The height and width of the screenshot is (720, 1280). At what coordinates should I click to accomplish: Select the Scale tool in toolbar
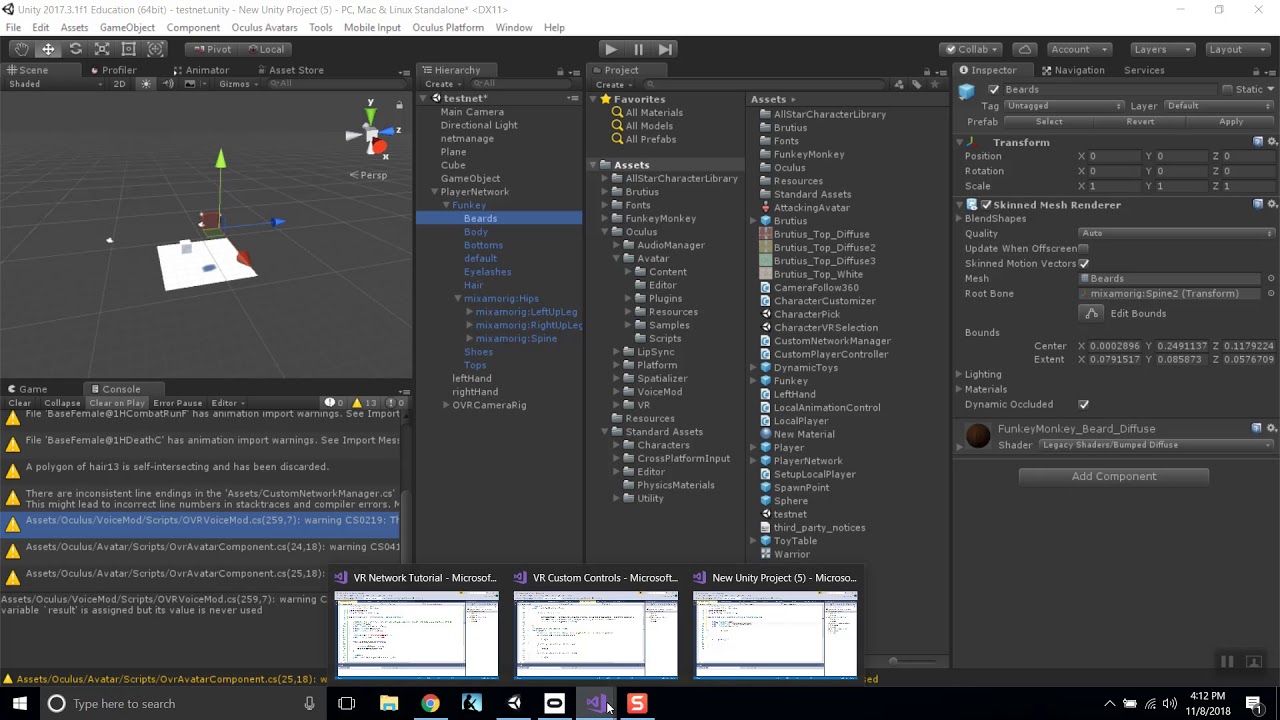[x=102, y=49]
